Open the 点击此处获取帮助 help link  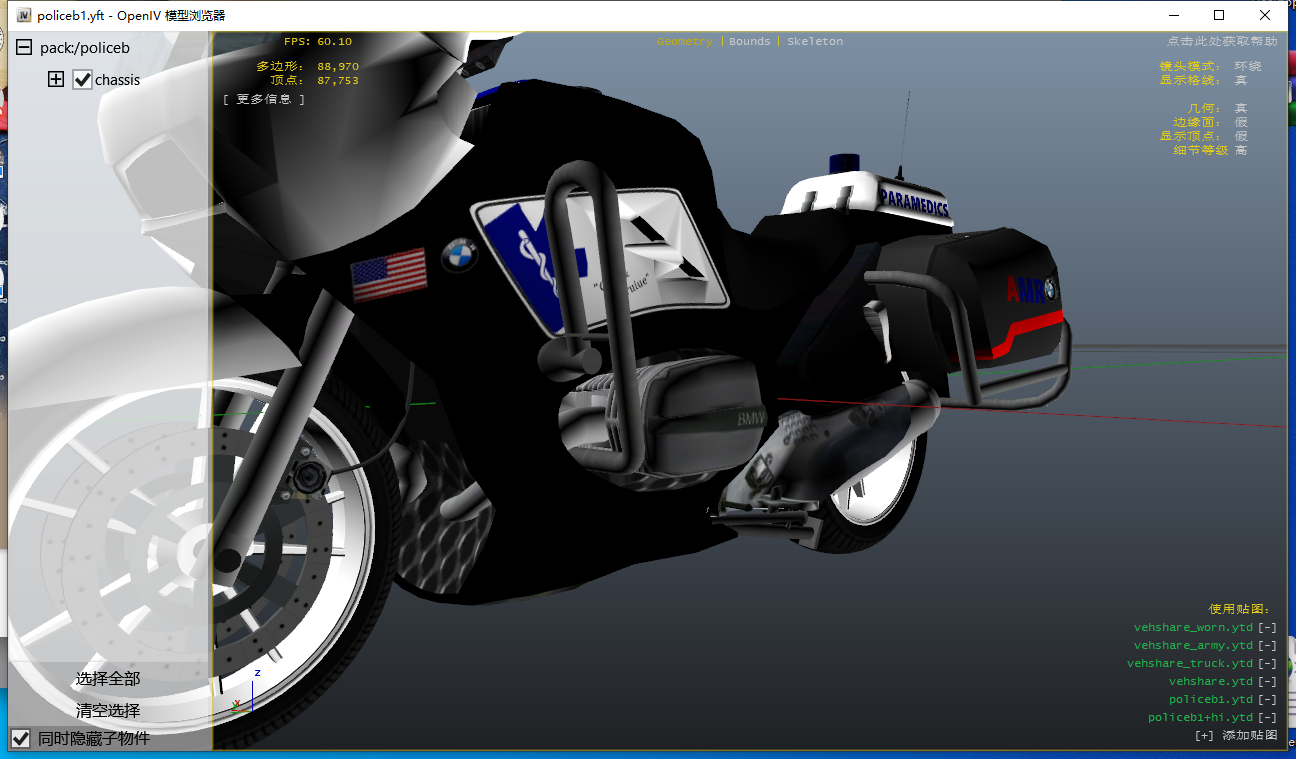pos(1221,42)
